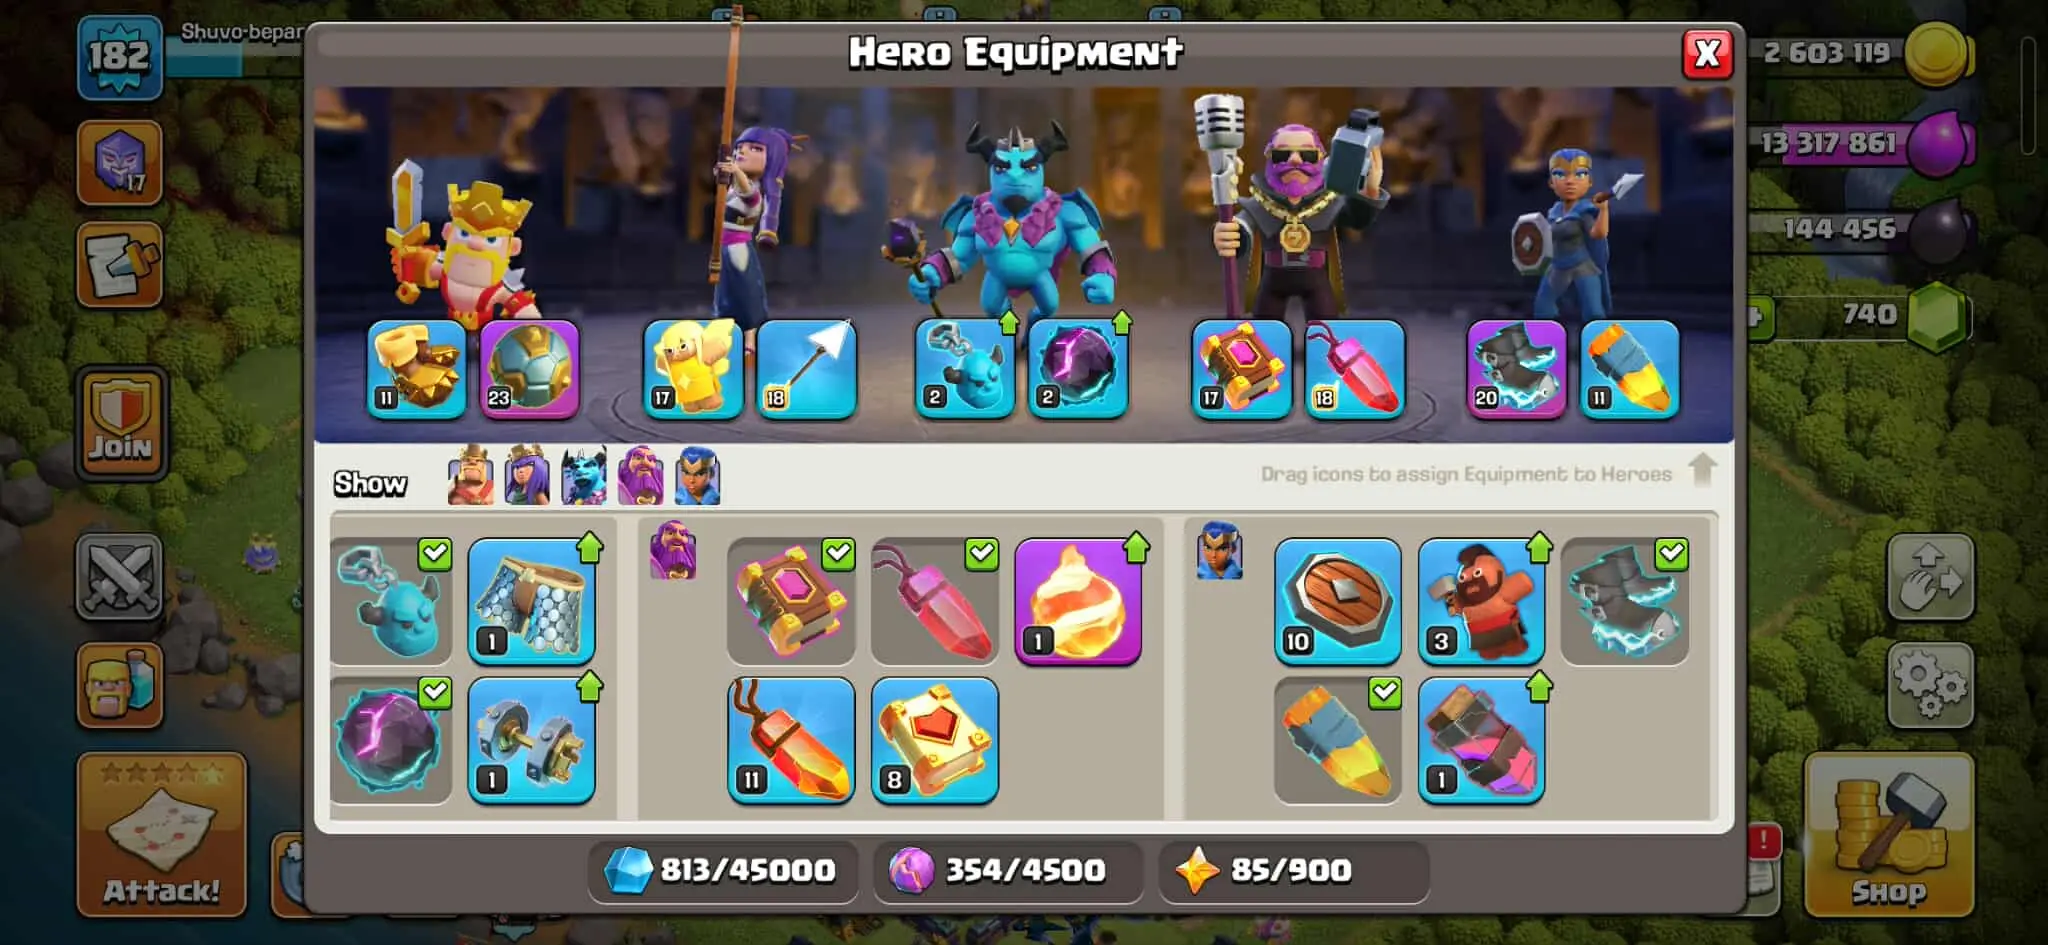Viewport: 2048px width, 945px height.
Task: Select the level 3 Hog Rider Puppet
Action: [1481, 601]
